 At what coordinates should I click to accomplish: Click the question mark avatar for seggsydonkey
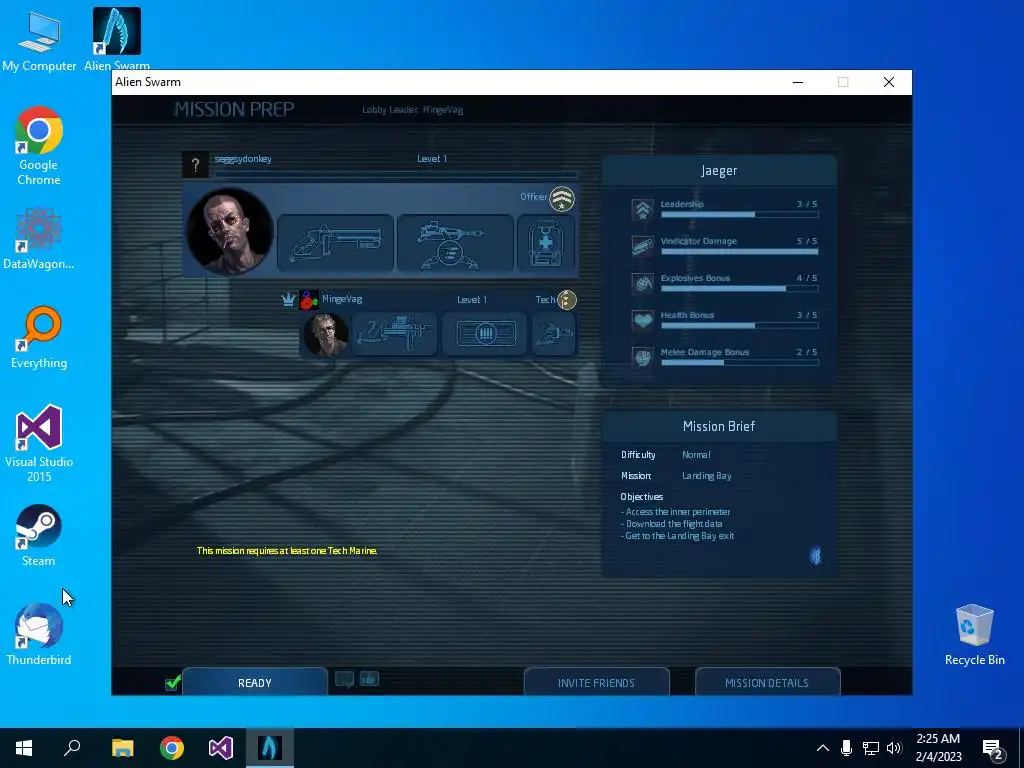tap(195, 165)
